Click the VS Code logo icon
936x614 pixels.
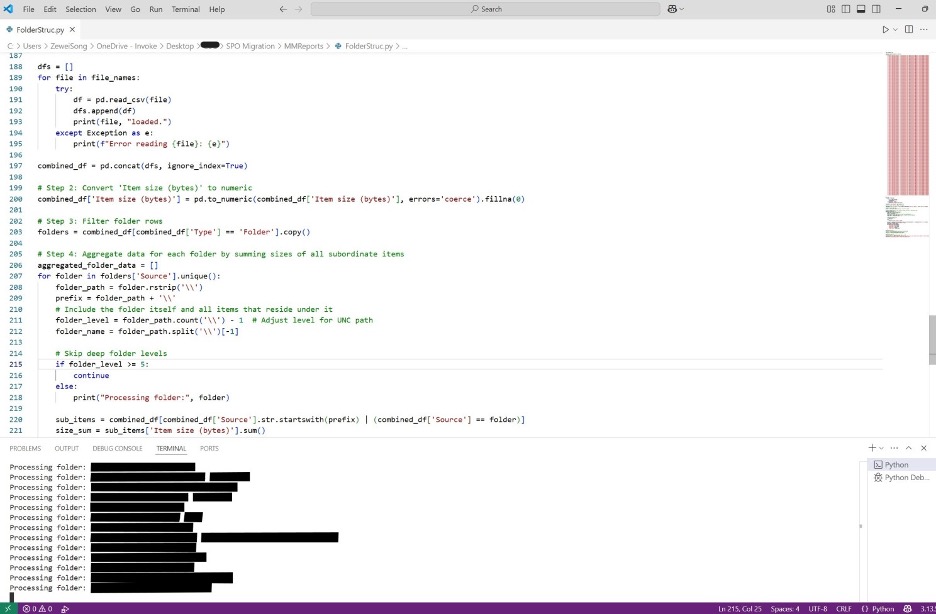pos(8,9)
